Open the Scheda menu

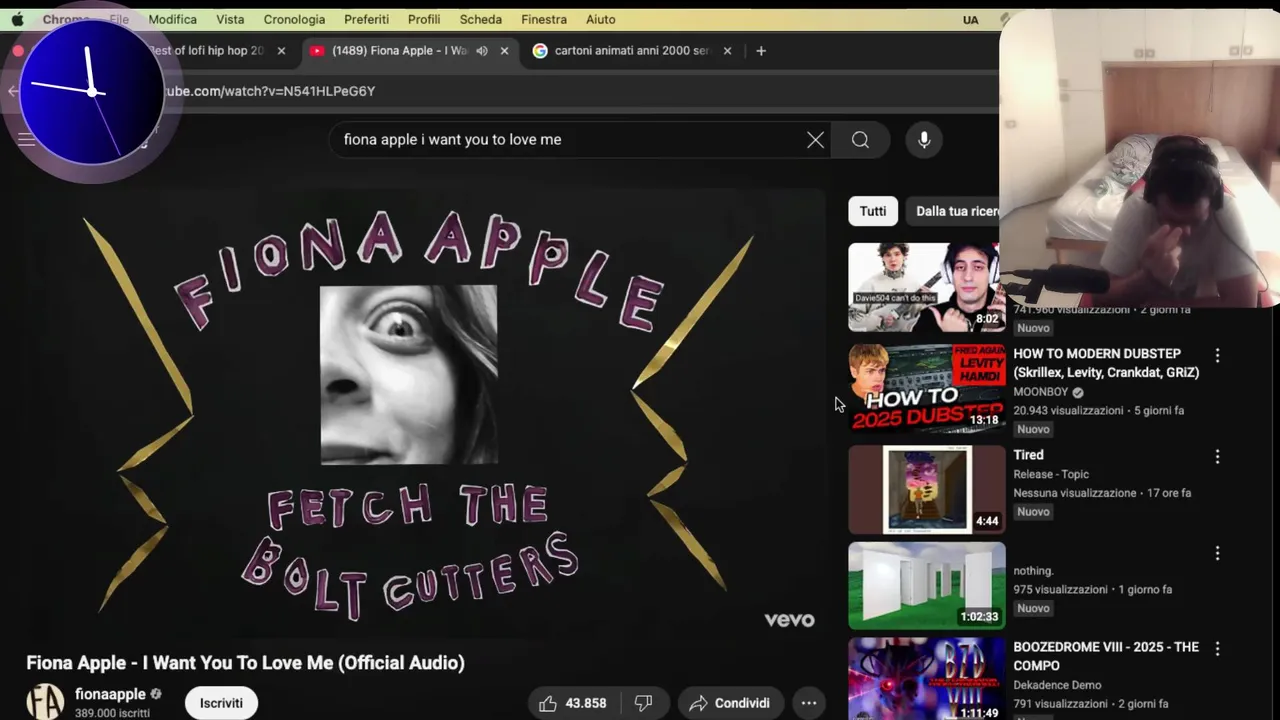coord(481,19)
